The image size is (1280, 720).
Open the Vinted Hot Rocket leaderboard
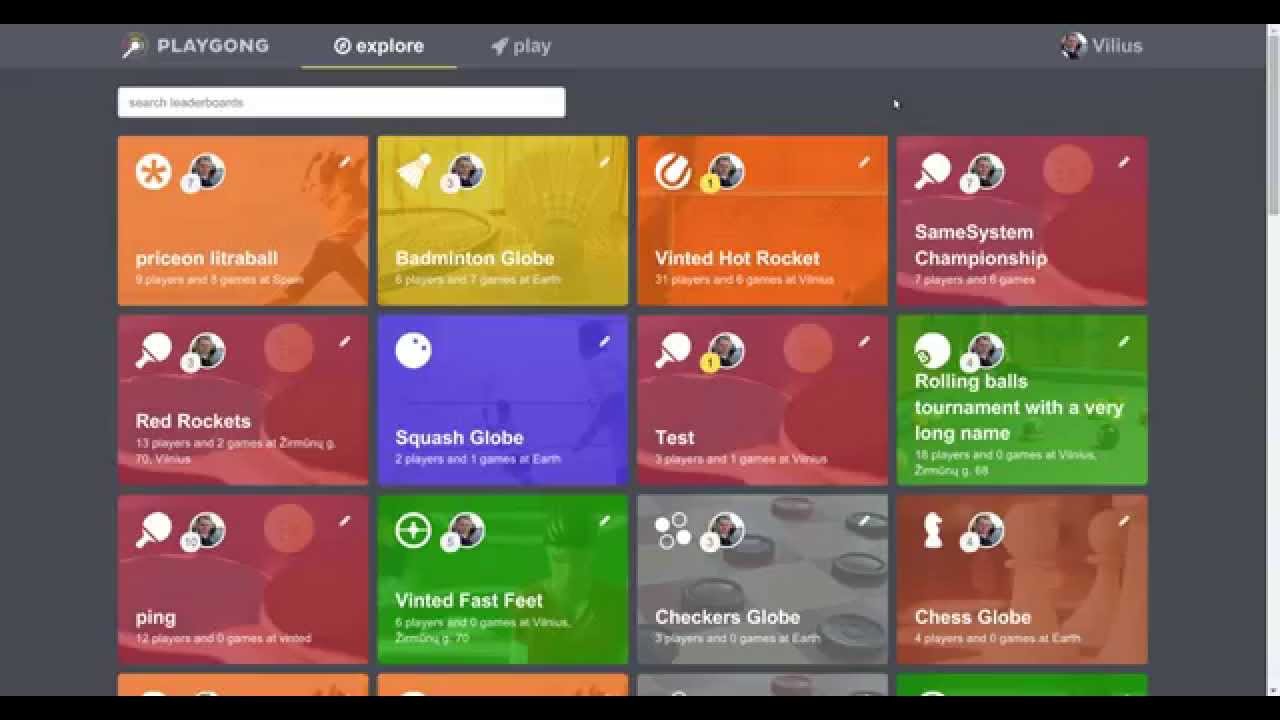[738, 258]
